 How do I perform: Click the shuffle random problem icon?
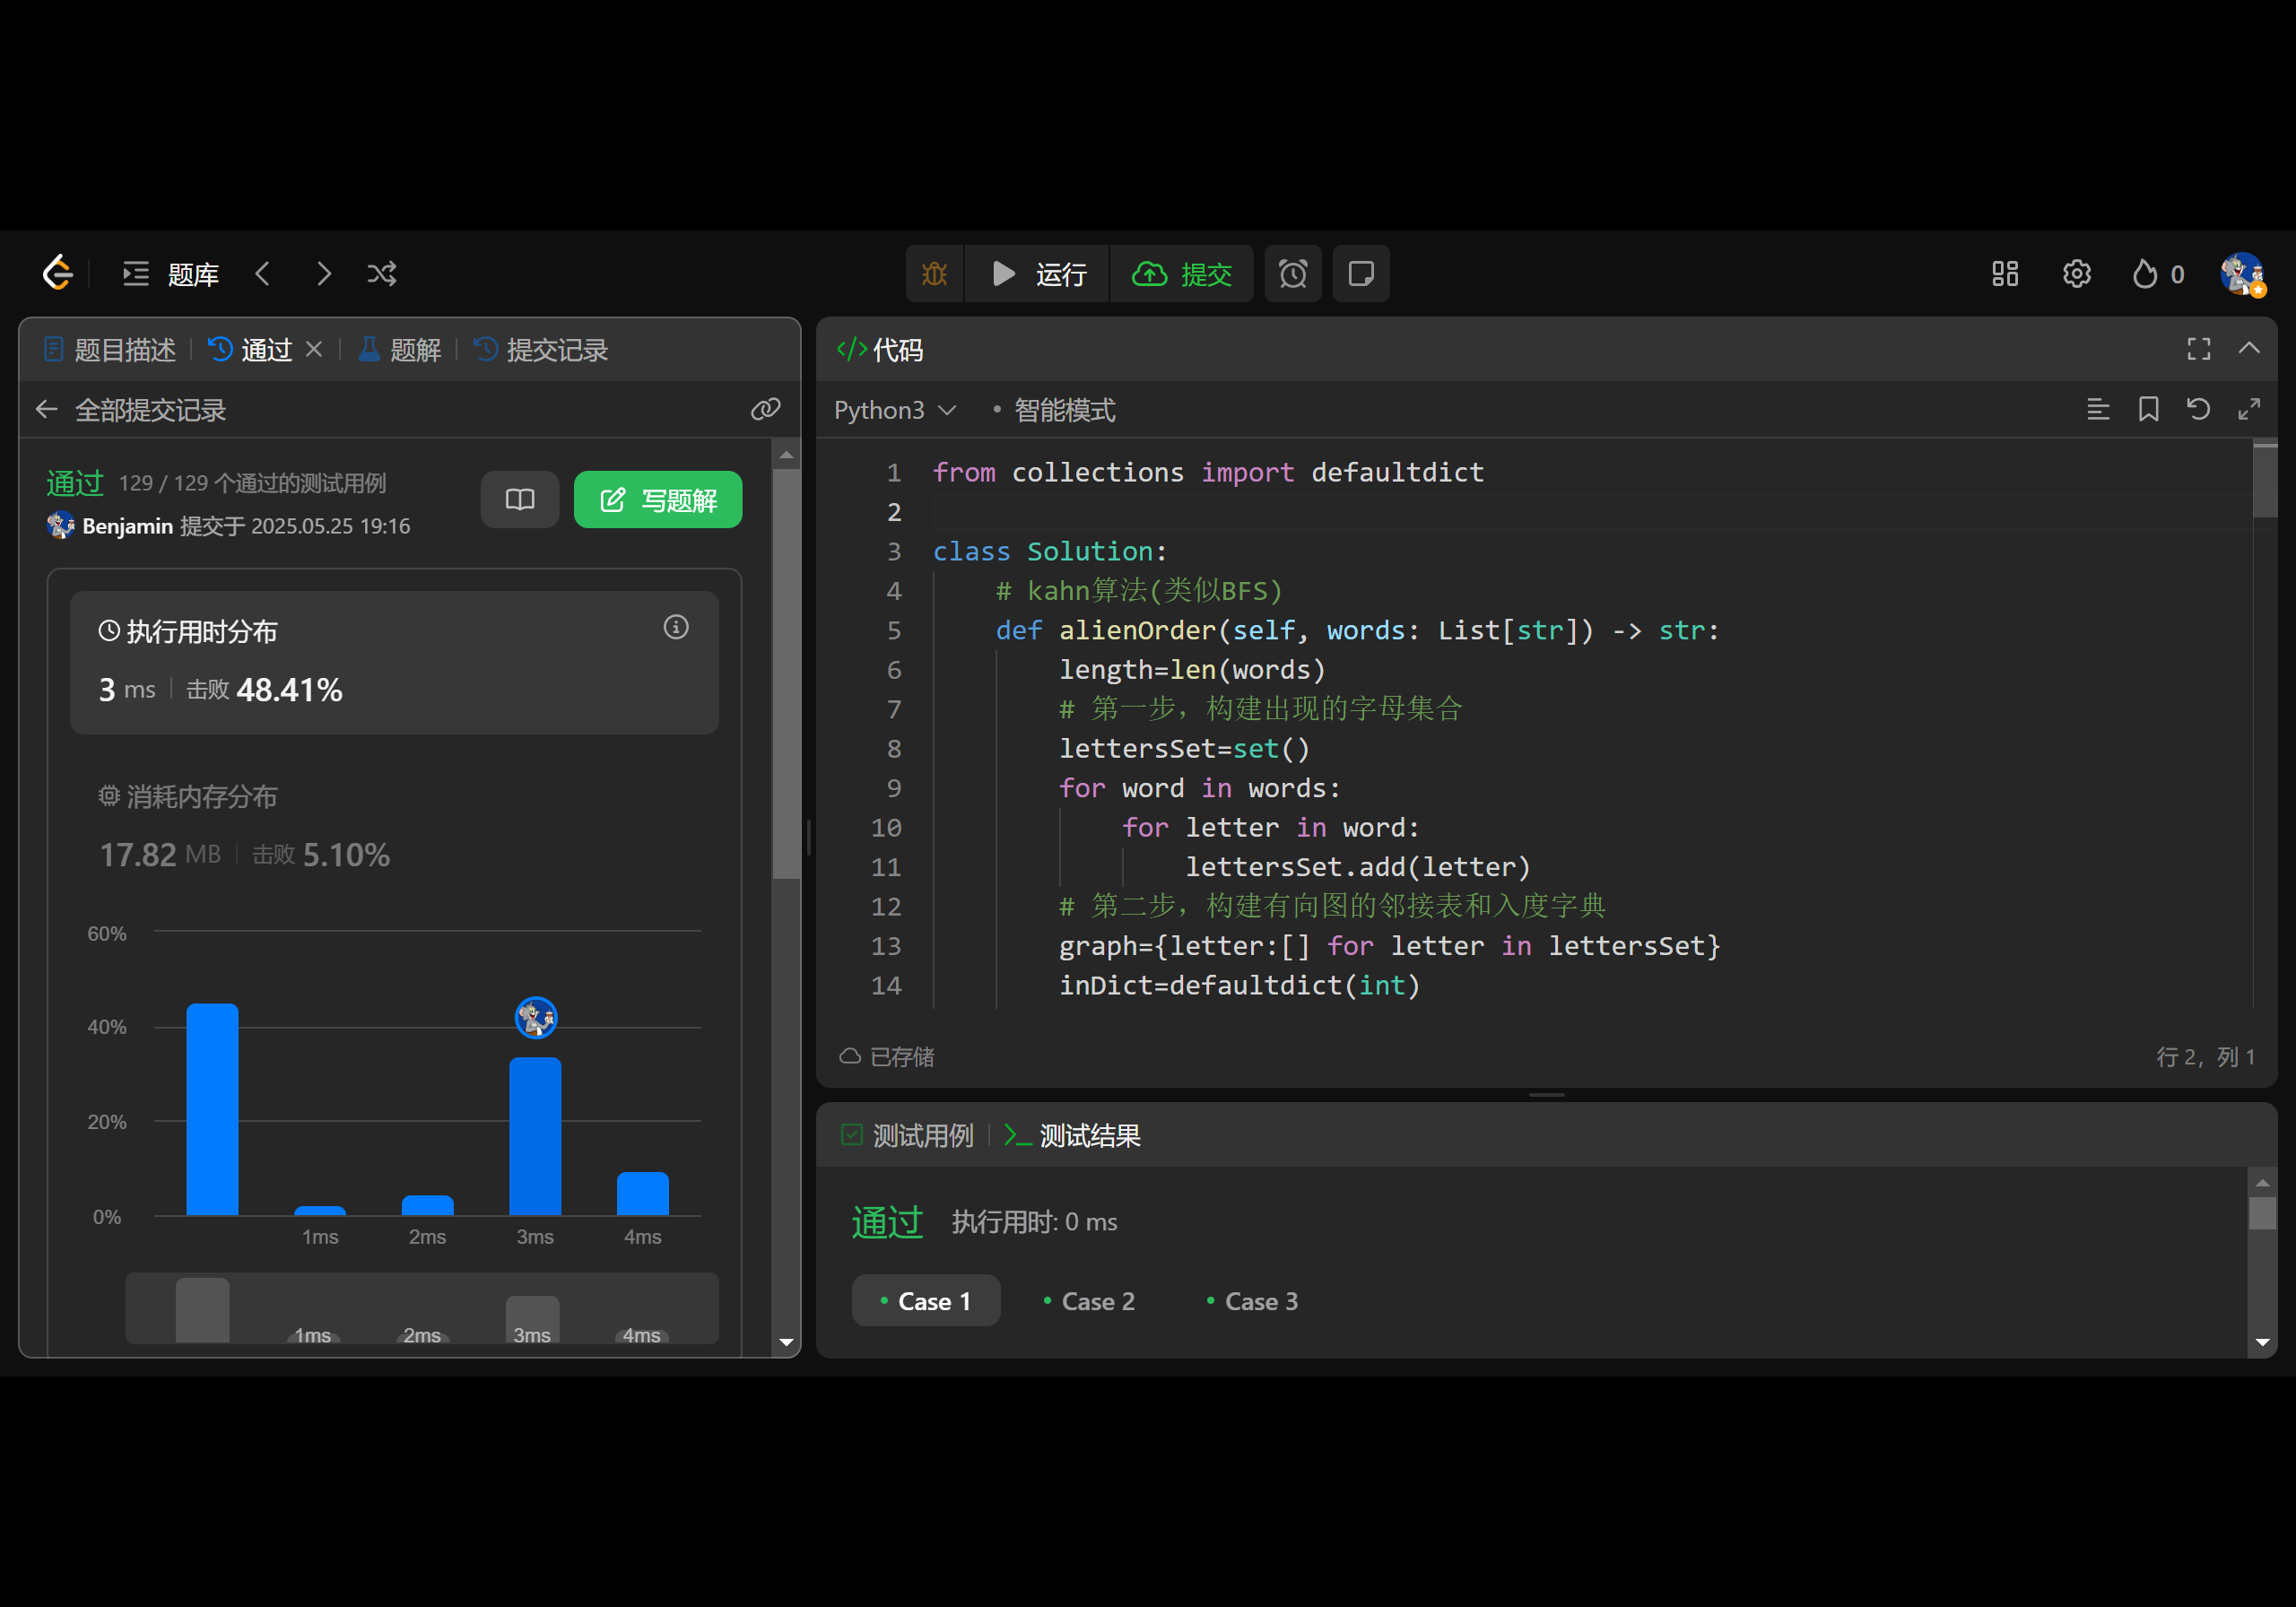(x=382, y=274)
